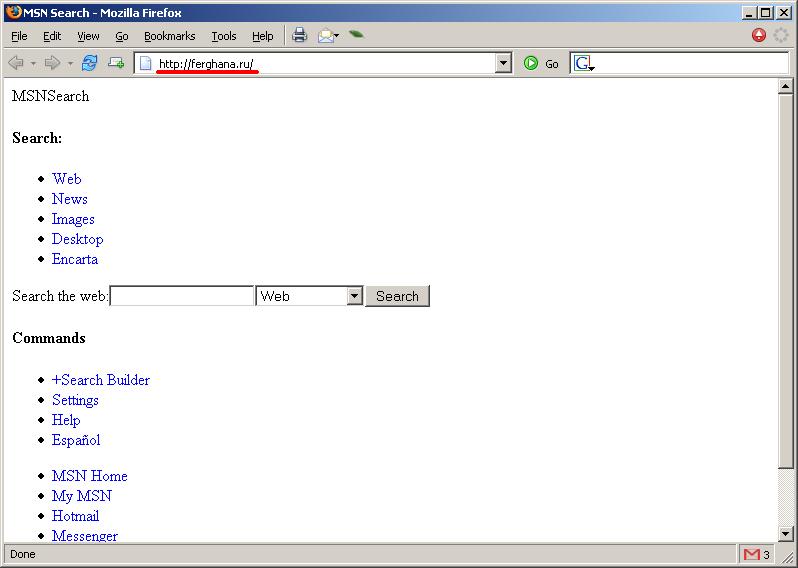
Task: Open the My MSN link
Action: point(81,496)
